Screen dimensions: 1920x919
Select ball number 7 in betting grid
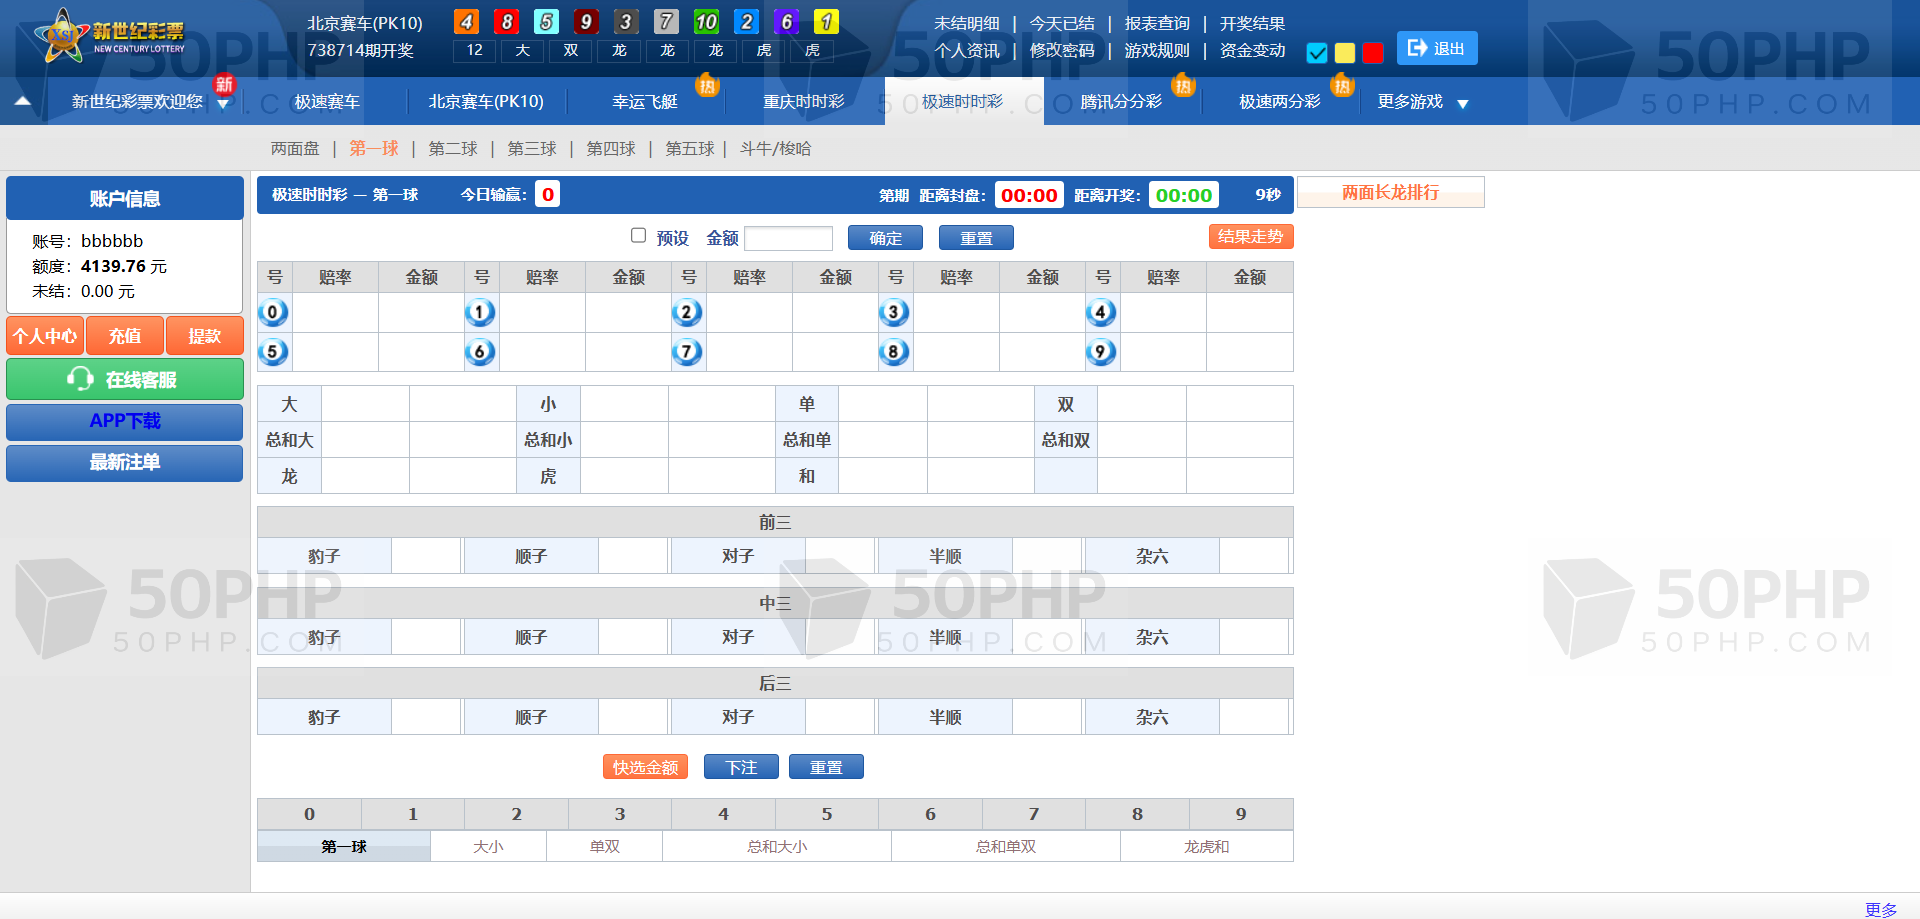(x=687, y=352)
